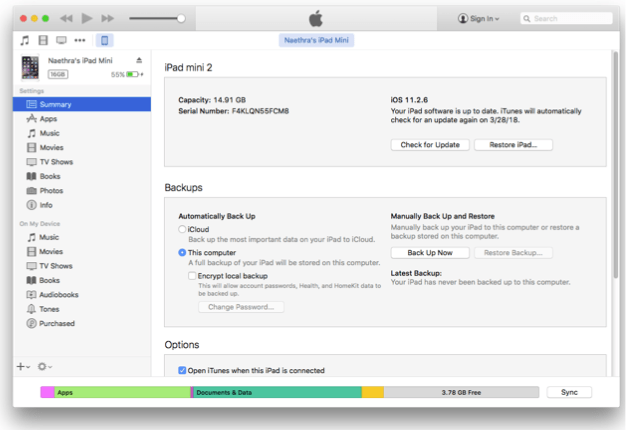The image size is (631, 430).
Task: Select the iPad device icon button
Action: (106, 40)
